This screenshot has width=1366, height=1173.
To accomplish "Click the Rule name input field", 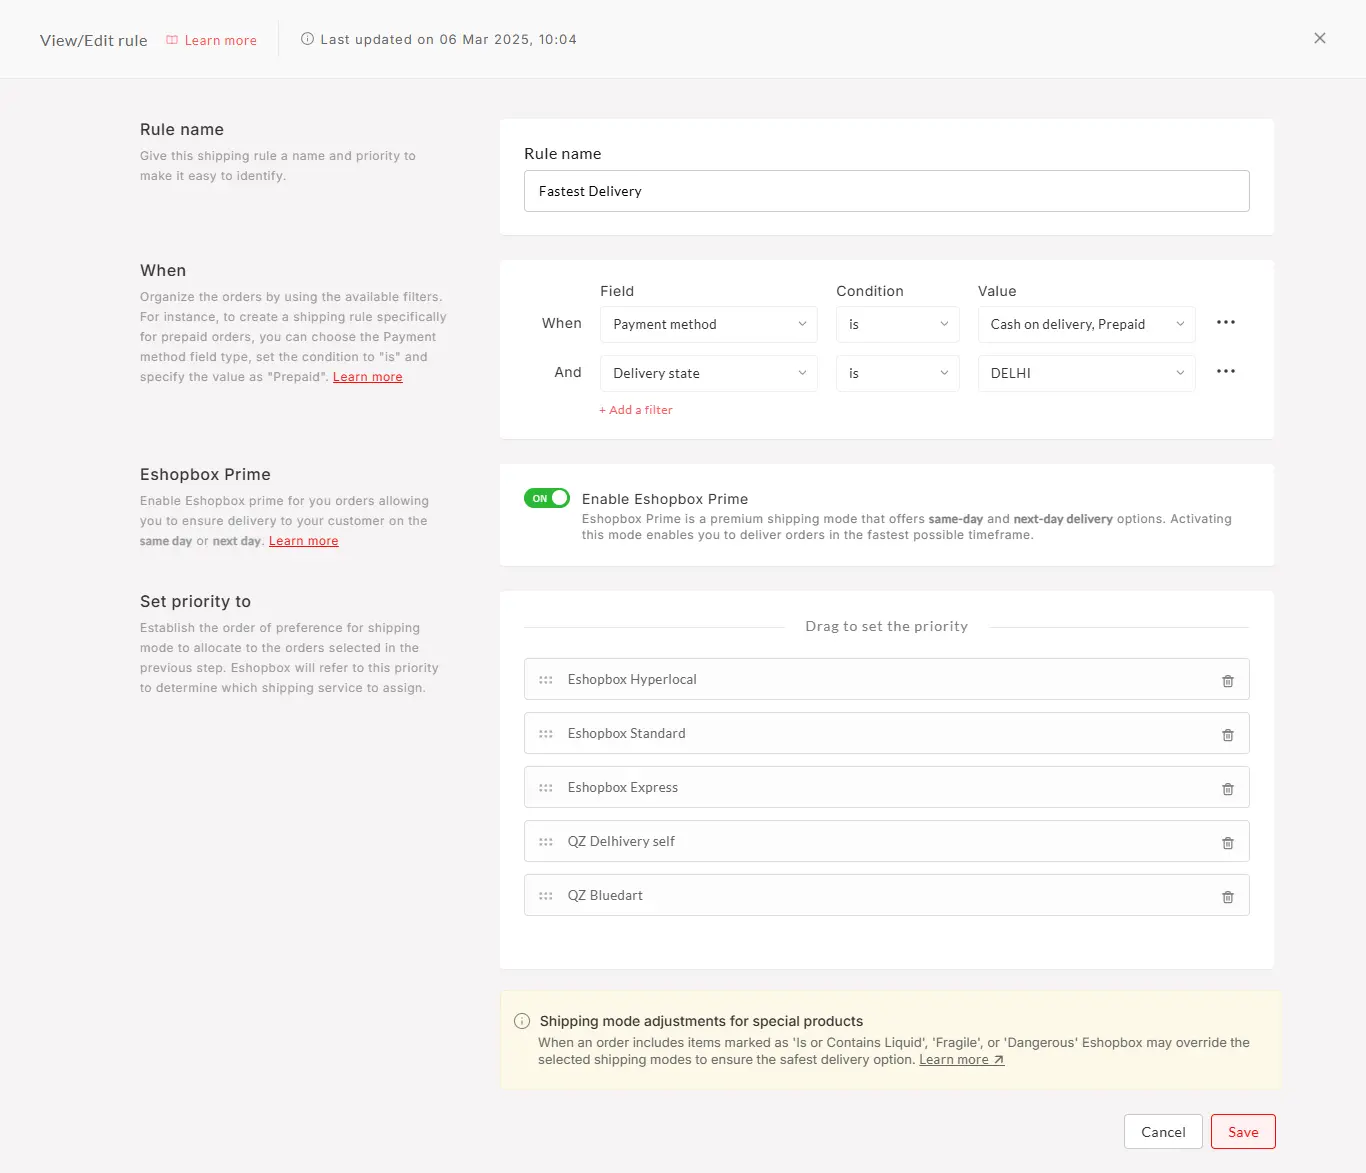I will (887, 191).
